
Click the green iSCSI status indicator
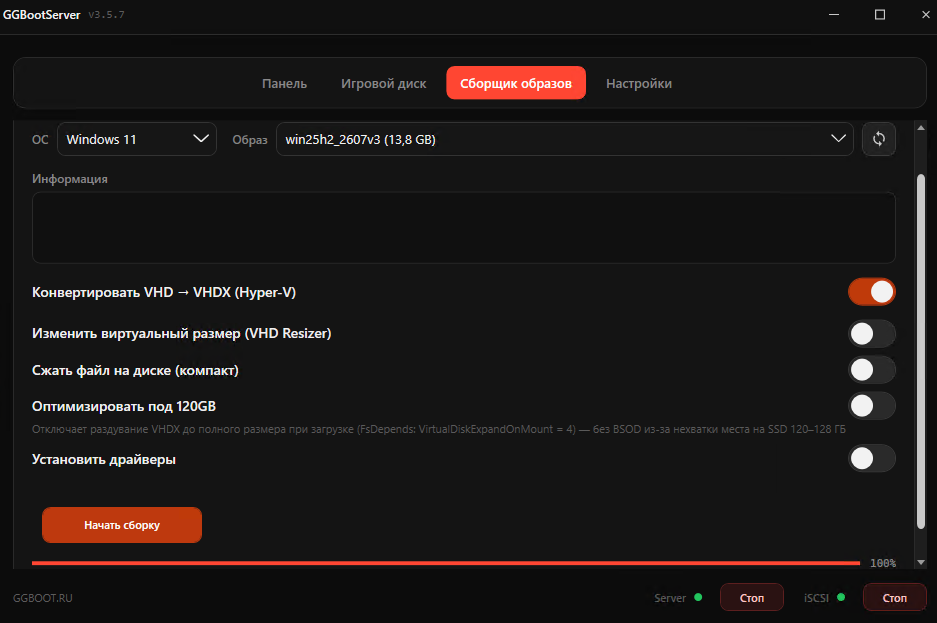841,597
